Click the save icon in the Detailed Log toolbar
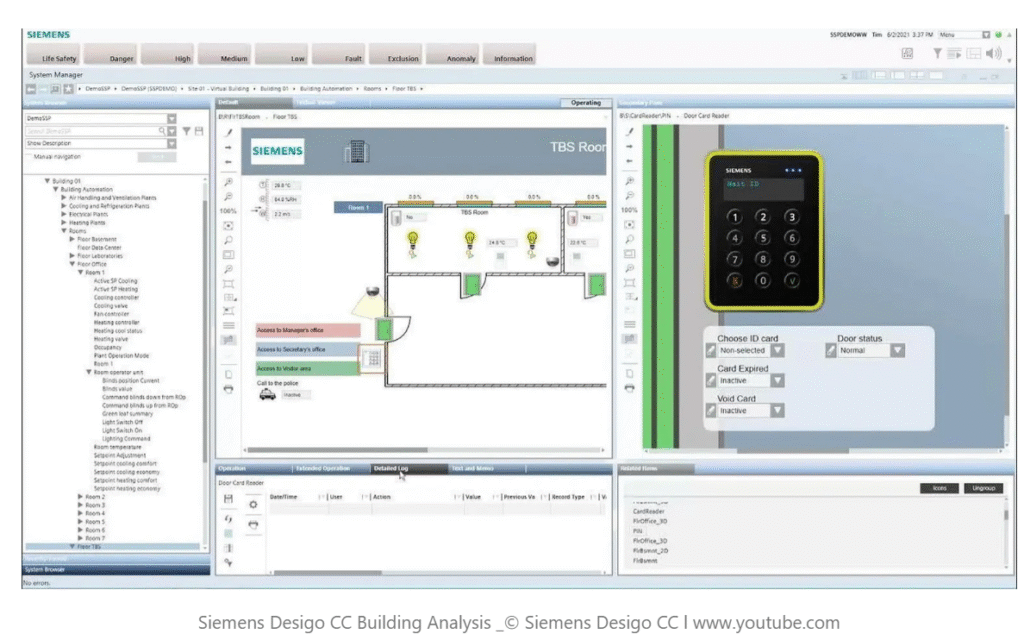This screenshot has height=634, width=1024. (228, 499)
